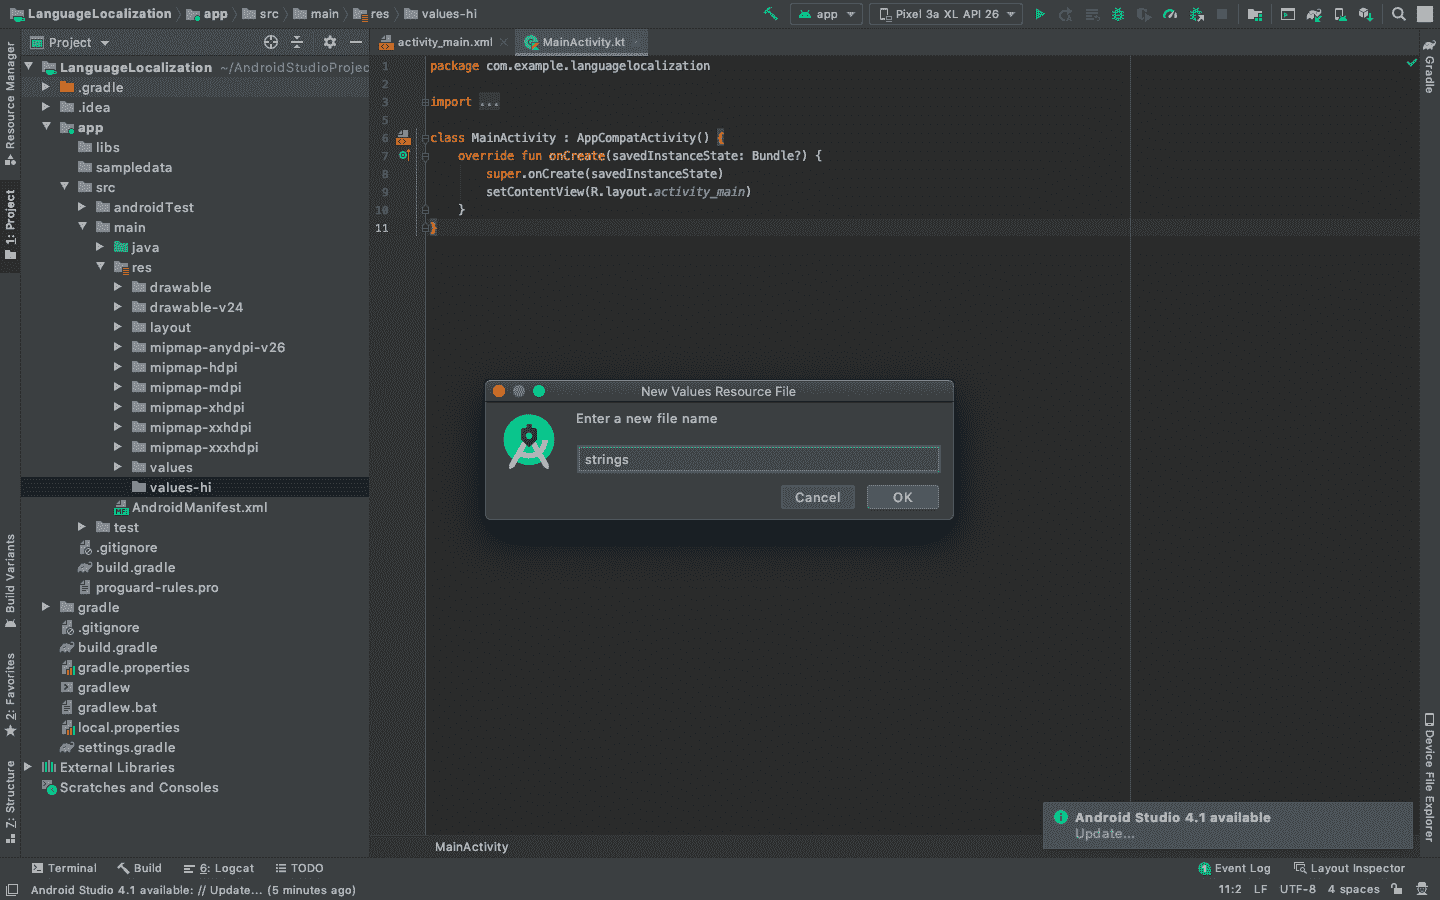
Task: Collapse all nodes in Project tree
Action: (297, 42)
